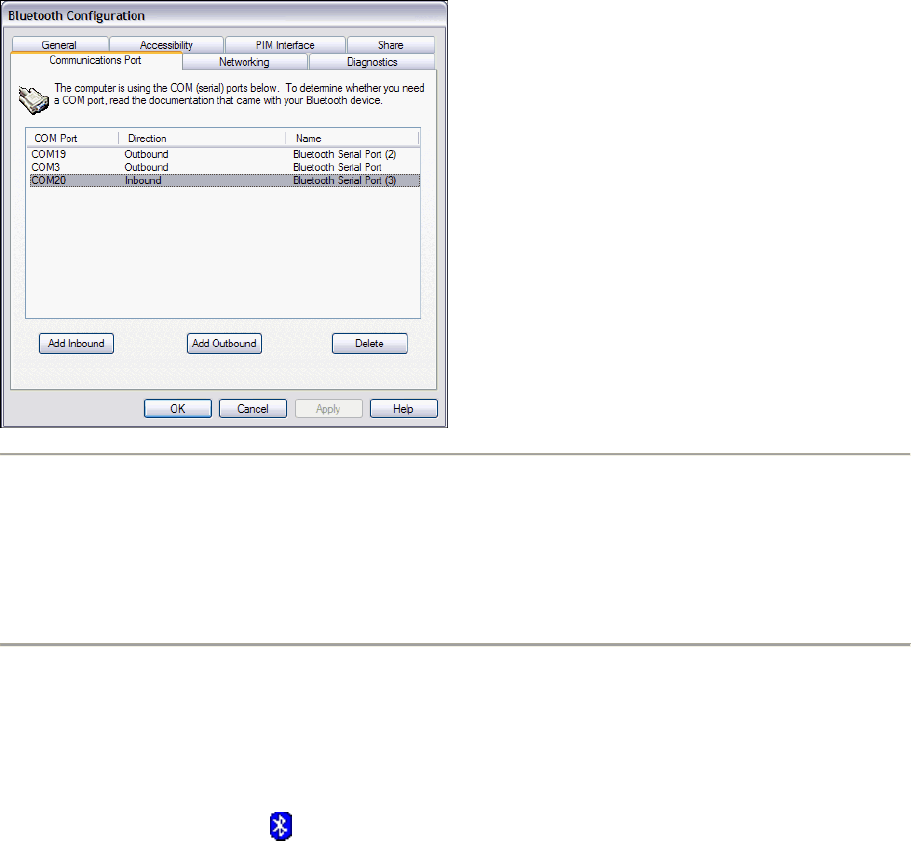Open the PIM Interface tab
The image size is (911, 841).
pyautogui.click(x=285, y=45)
